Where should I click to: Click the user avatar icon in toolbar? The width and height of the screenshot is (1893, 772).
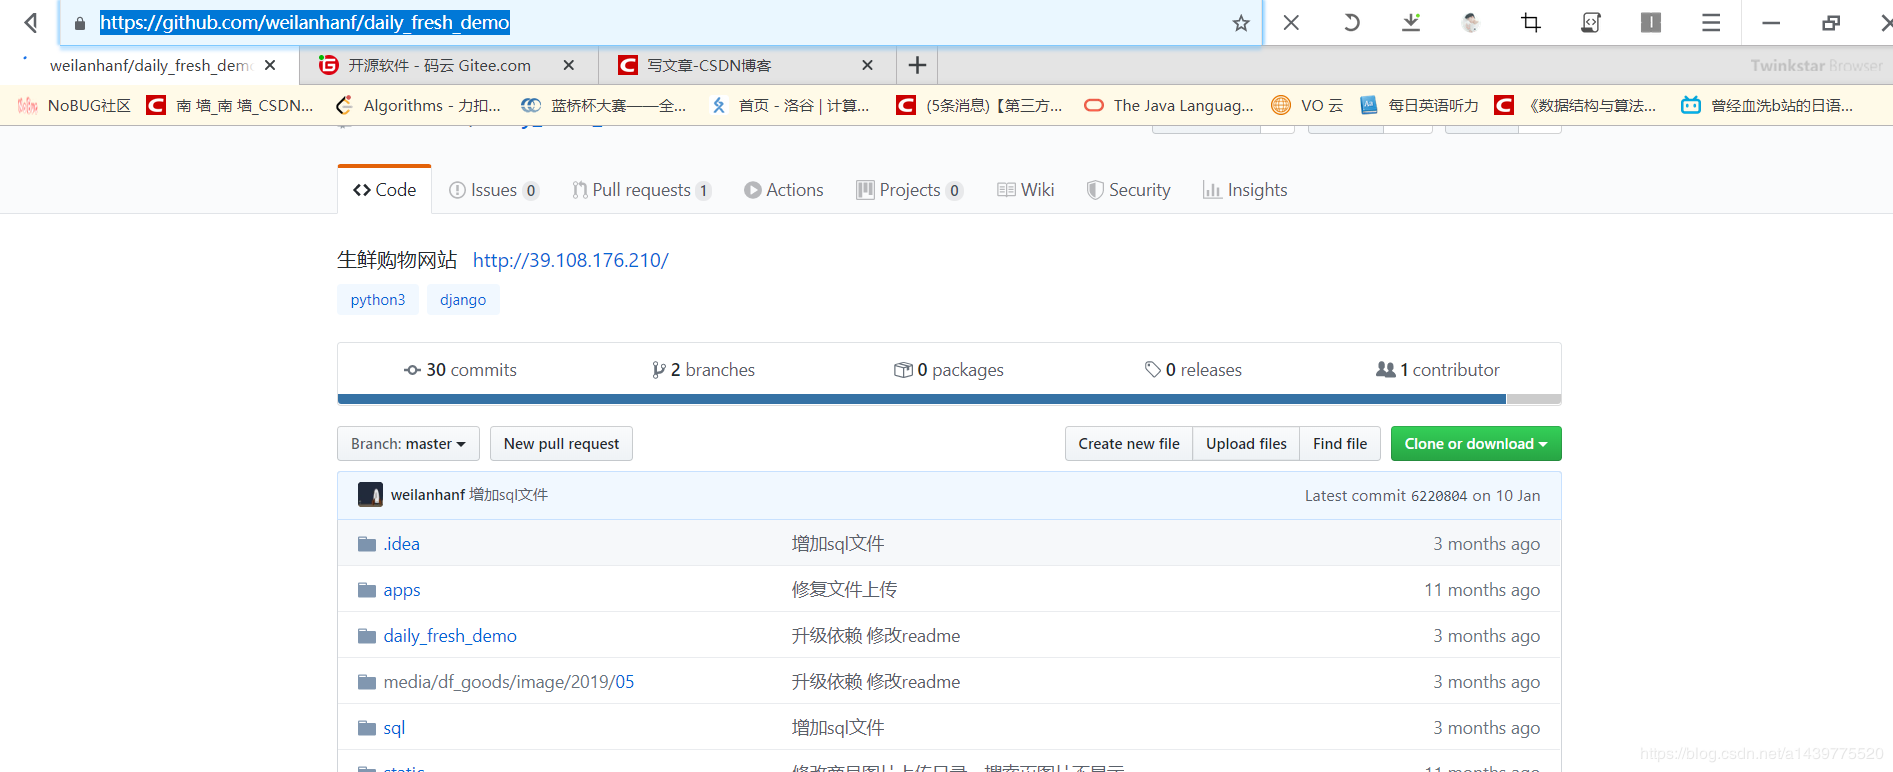1471,22
